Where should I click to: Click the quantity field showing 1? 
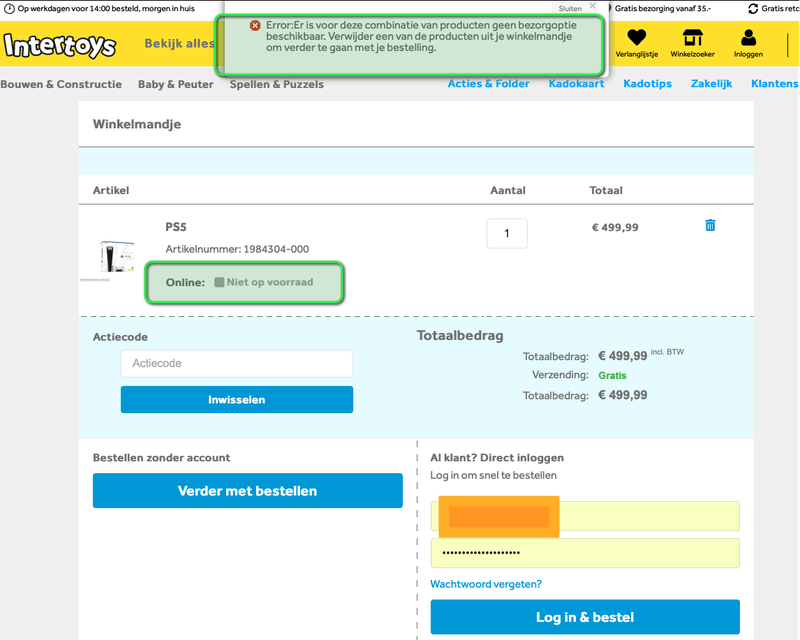pyautogui.click(x=507, y=233)
